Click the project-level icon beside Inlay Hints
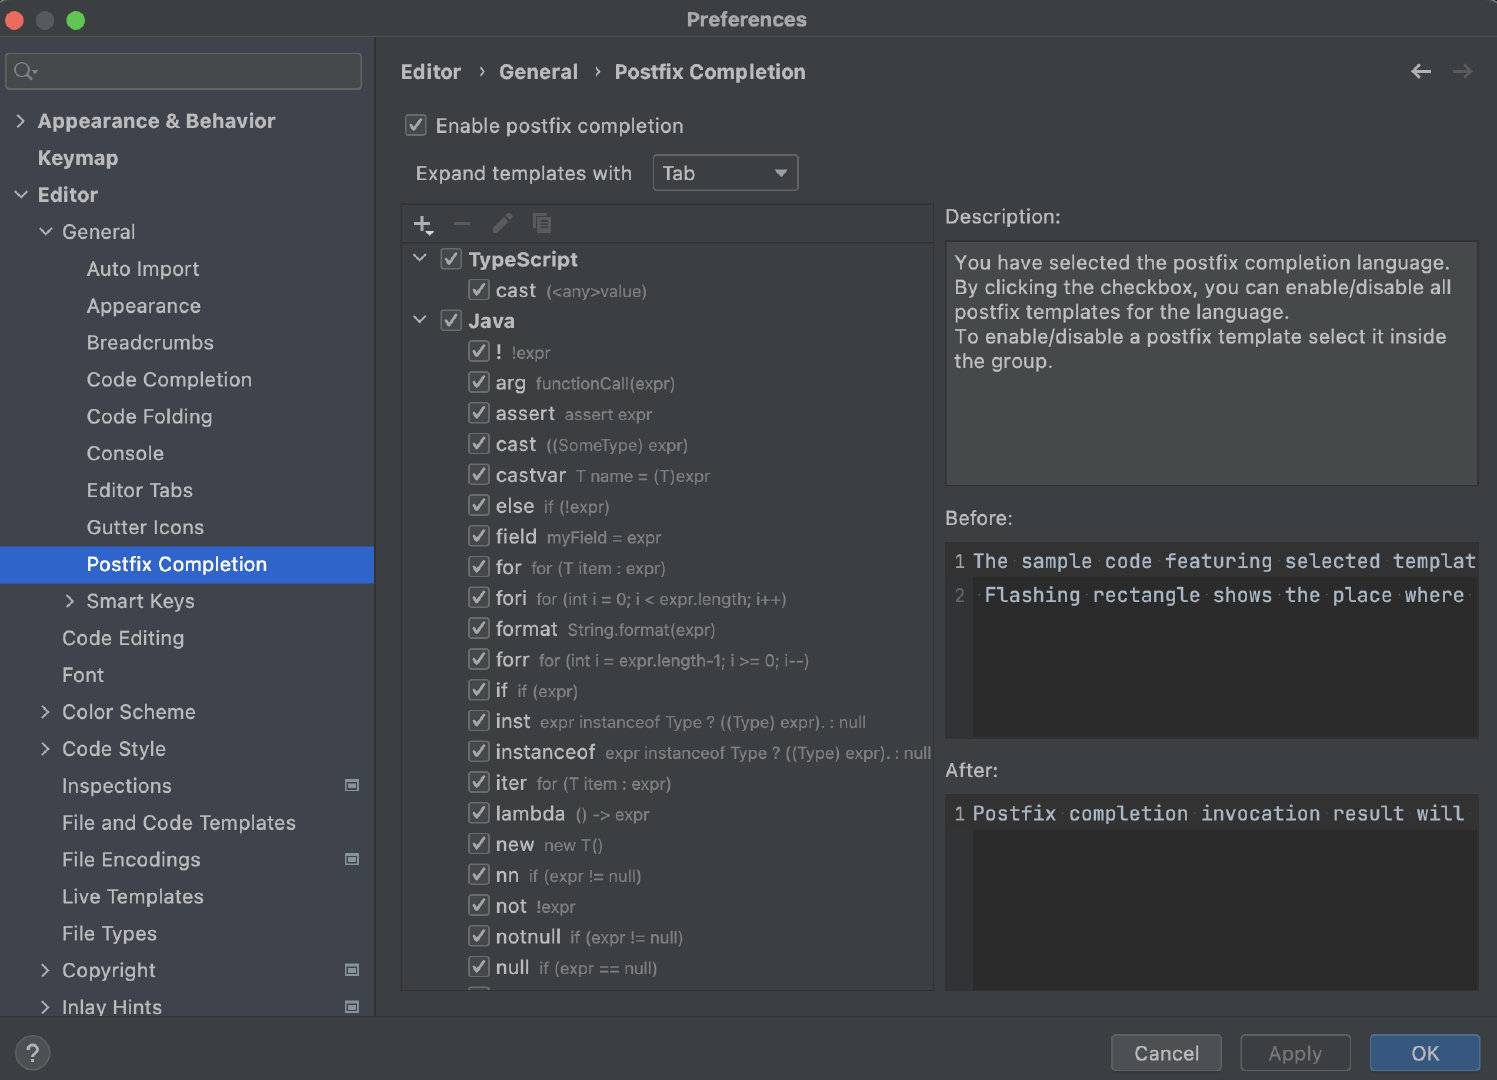Image resolution: width=1497 pixels, height=1080 pixels. (x=352, y=1007)
